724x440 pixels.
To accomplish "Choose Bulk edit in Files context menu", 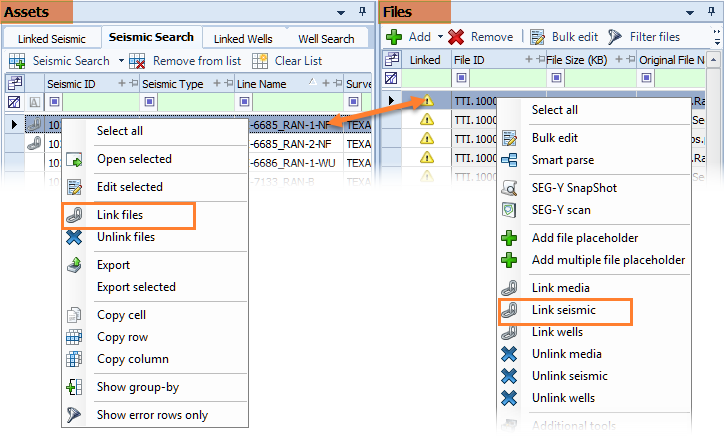I will click(x=555, y=138).
